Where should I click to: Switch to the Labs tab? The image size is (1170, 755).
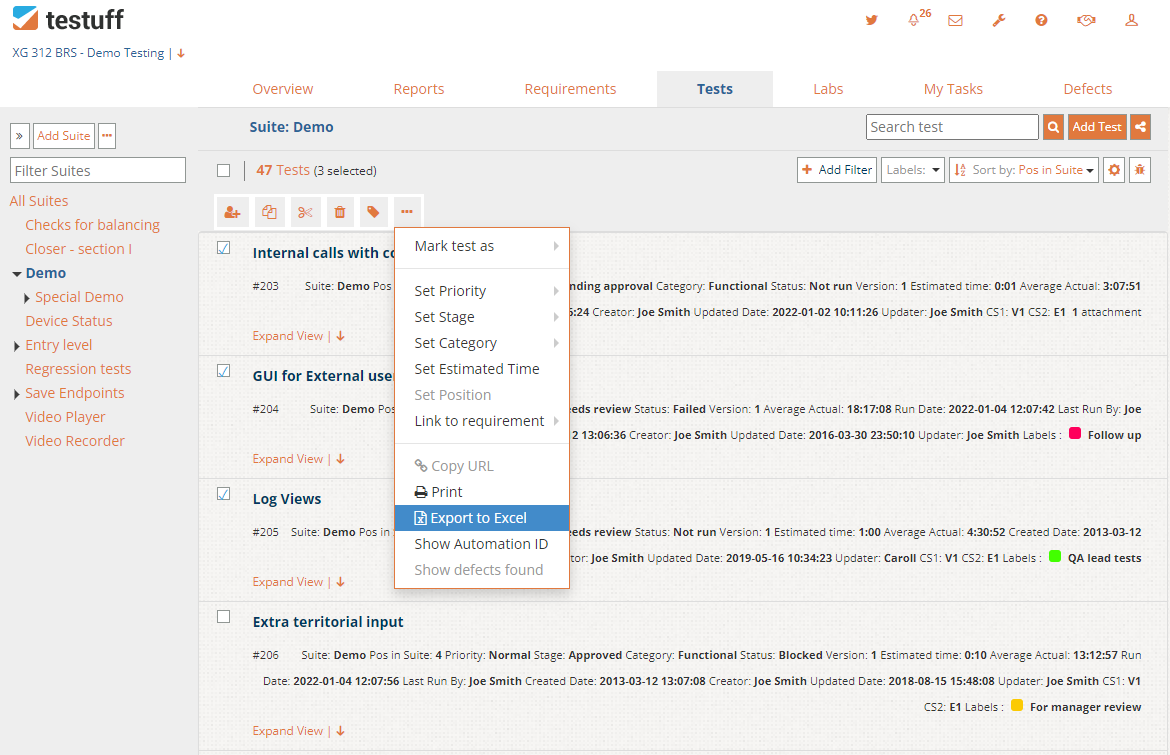click(828, 89)
